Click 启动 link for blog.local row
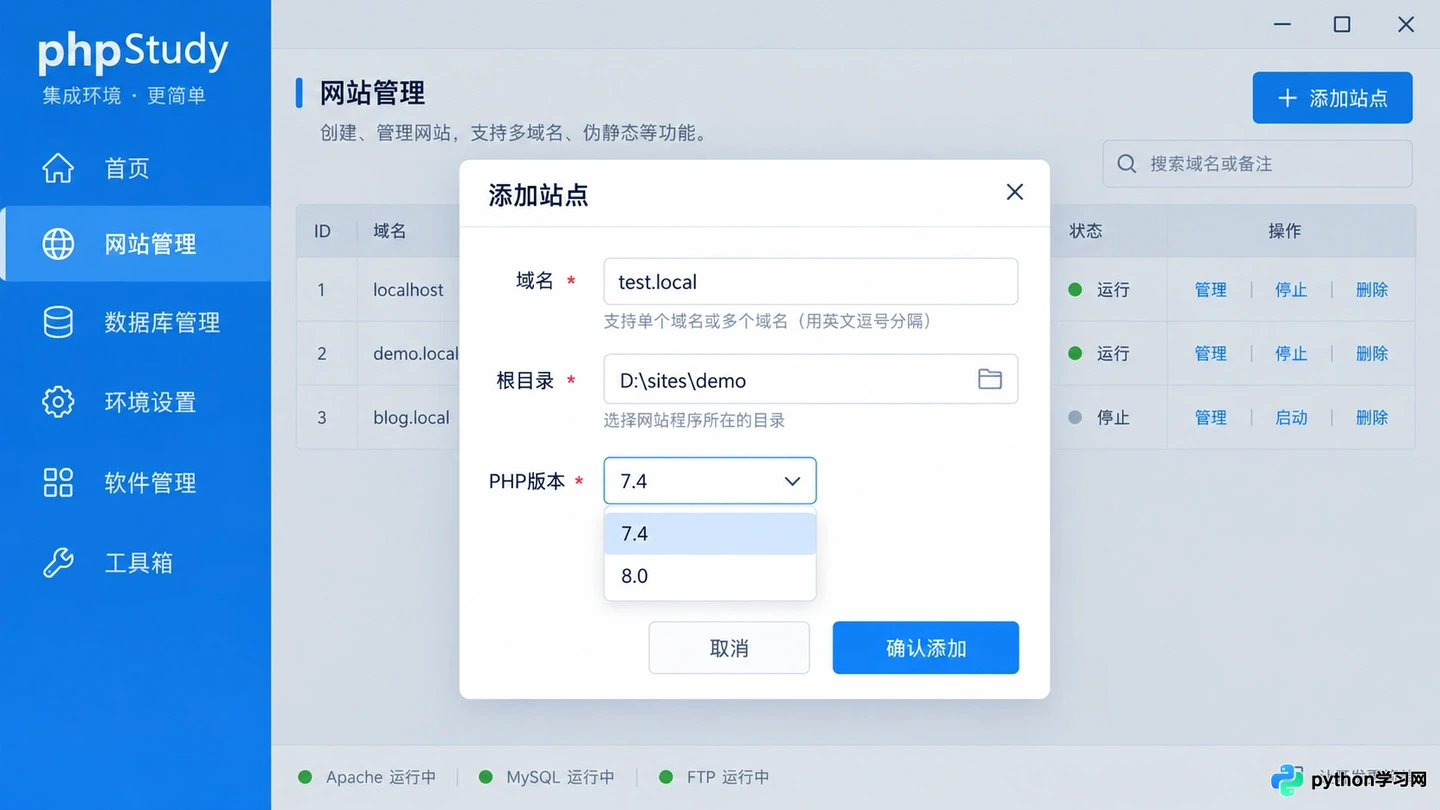The width and height of the screenshot is (1440, 810). 1291,418
